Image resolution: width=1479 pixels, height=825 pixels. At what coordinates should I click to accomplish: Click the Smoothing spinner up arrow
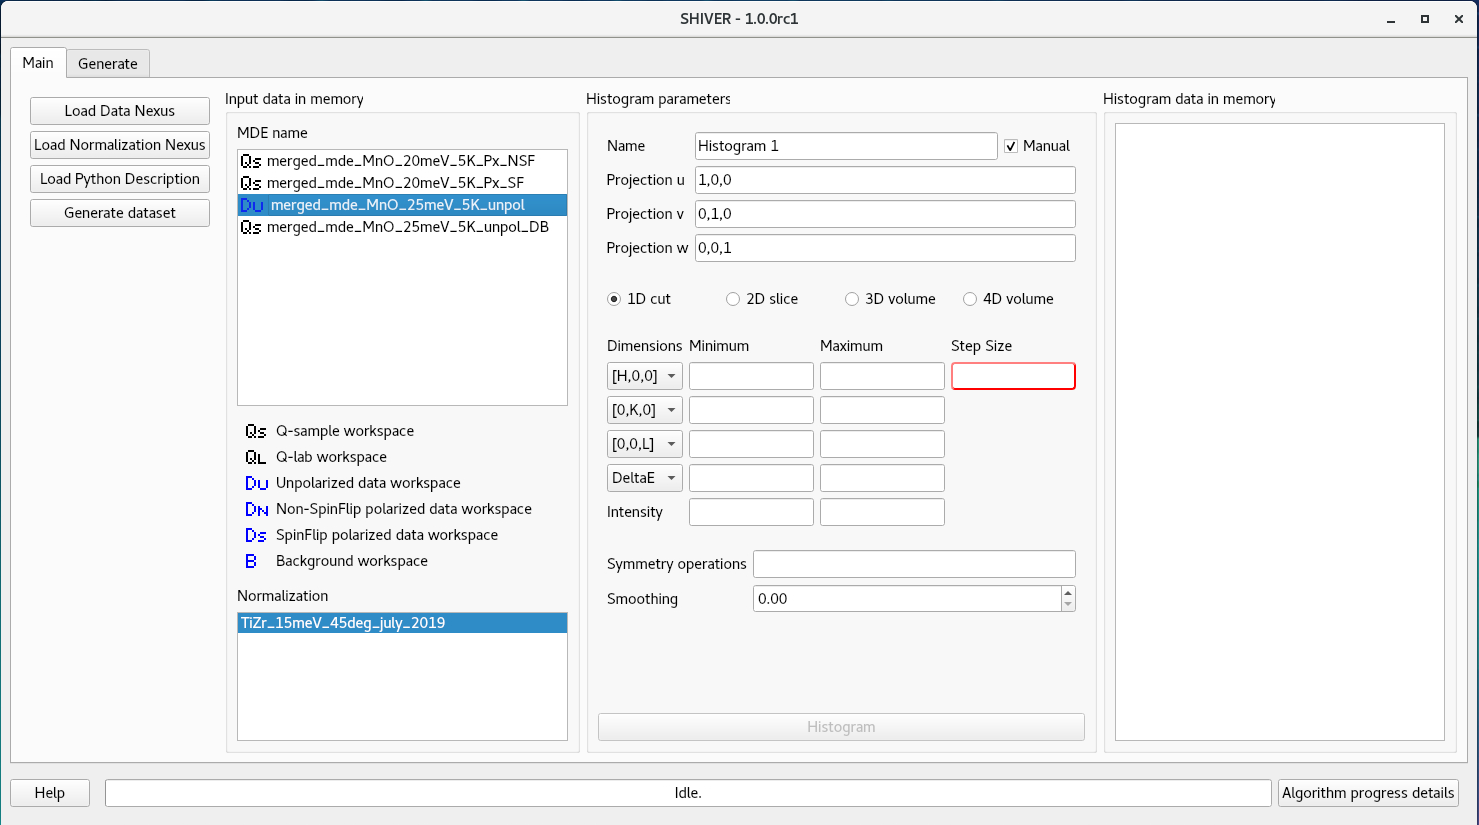tap(1068, 592)
